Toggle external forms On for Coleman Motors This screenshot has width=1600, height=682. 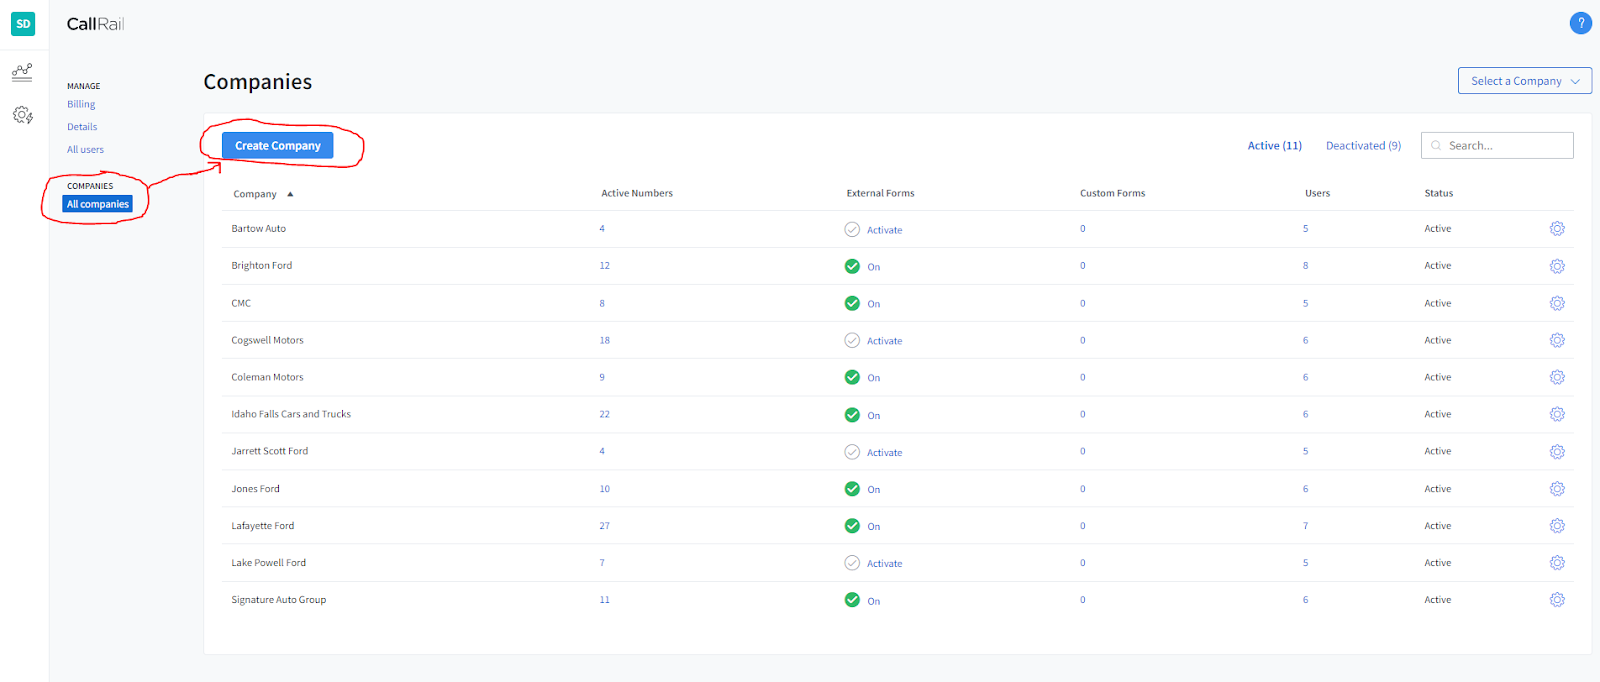(x=862, y=377)
